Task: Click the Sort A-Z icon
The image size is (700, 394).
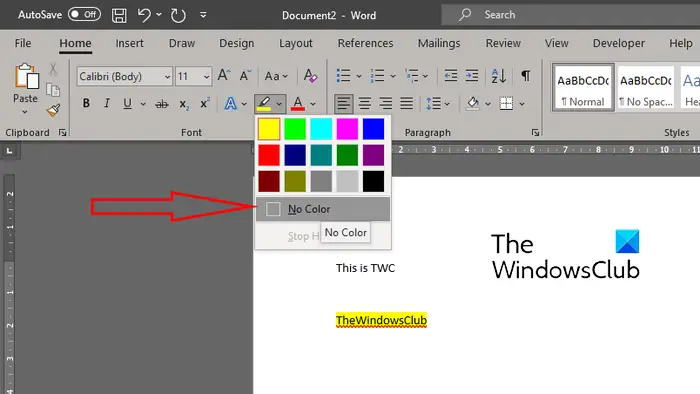Action: click(x=498, y=75)
